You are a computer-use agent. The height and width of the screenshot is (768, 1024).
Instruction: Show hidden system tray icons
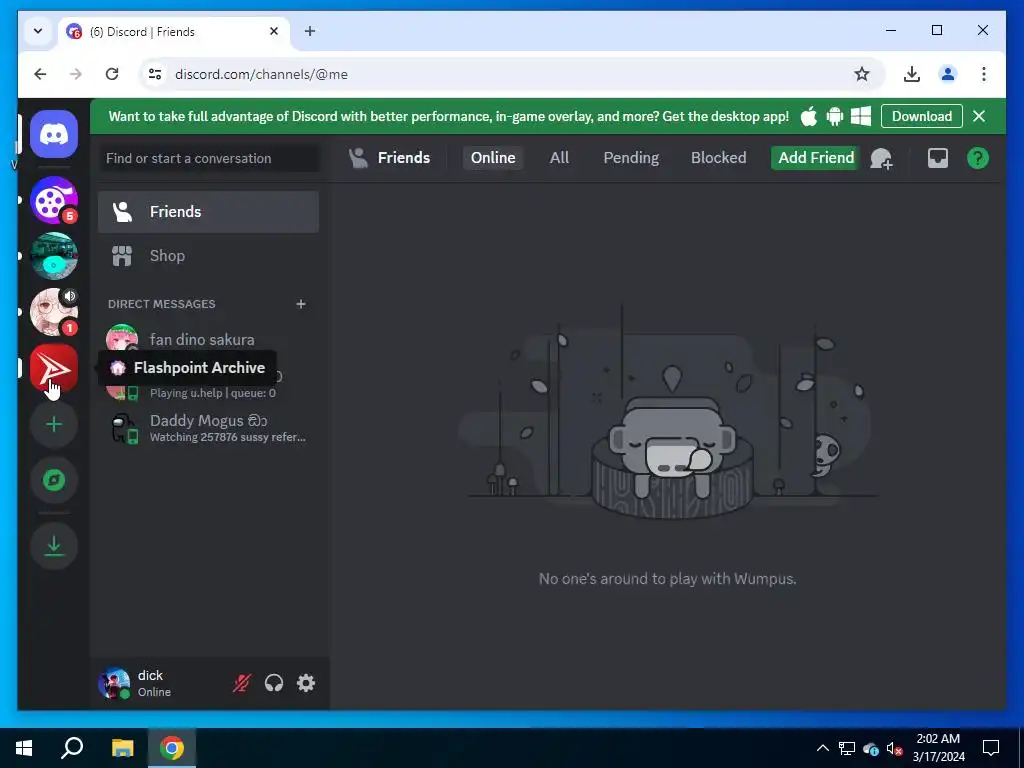pos(823,748)
